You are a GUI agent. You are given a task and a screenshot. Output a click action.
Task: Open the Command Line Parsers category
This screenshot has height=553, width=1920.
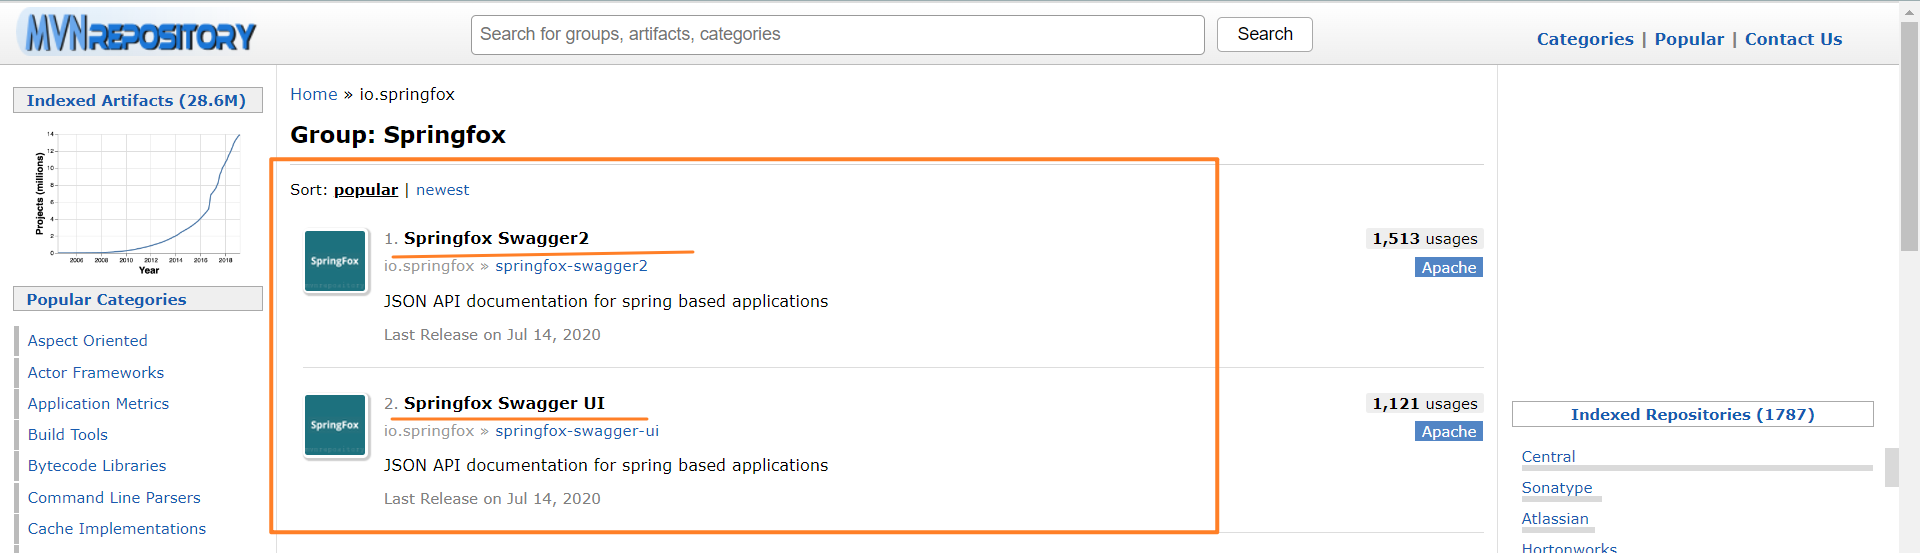(x=114, y=498)
